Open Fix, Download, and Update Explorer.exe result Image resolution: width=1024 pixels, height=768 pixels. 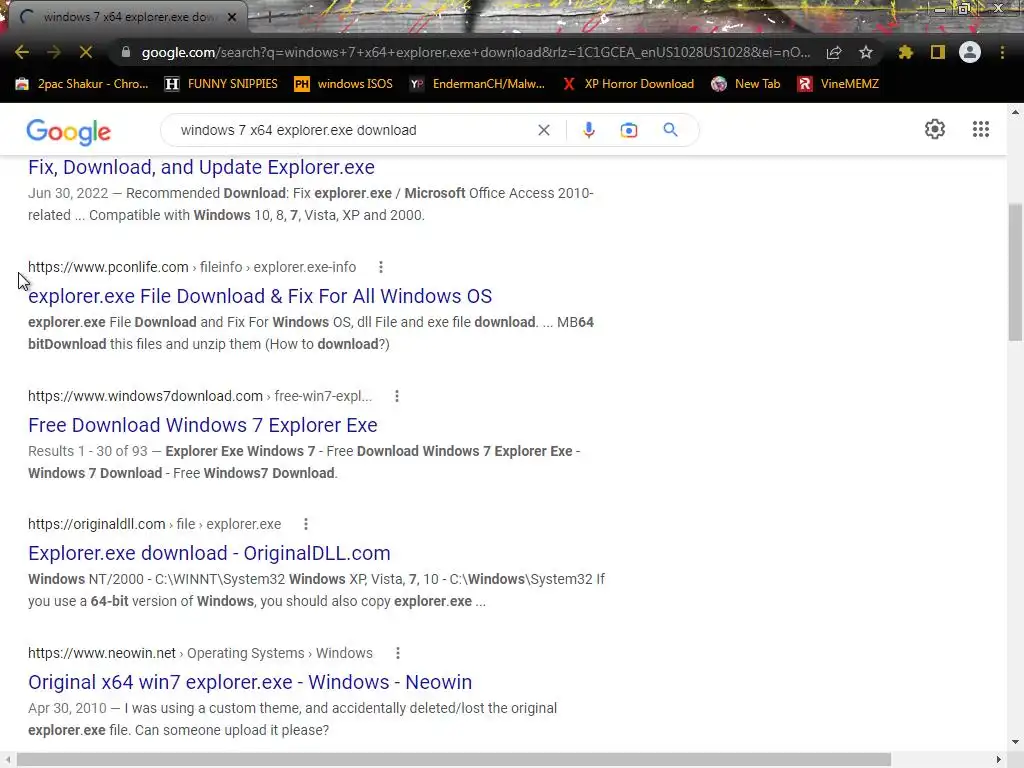(201, 167)
